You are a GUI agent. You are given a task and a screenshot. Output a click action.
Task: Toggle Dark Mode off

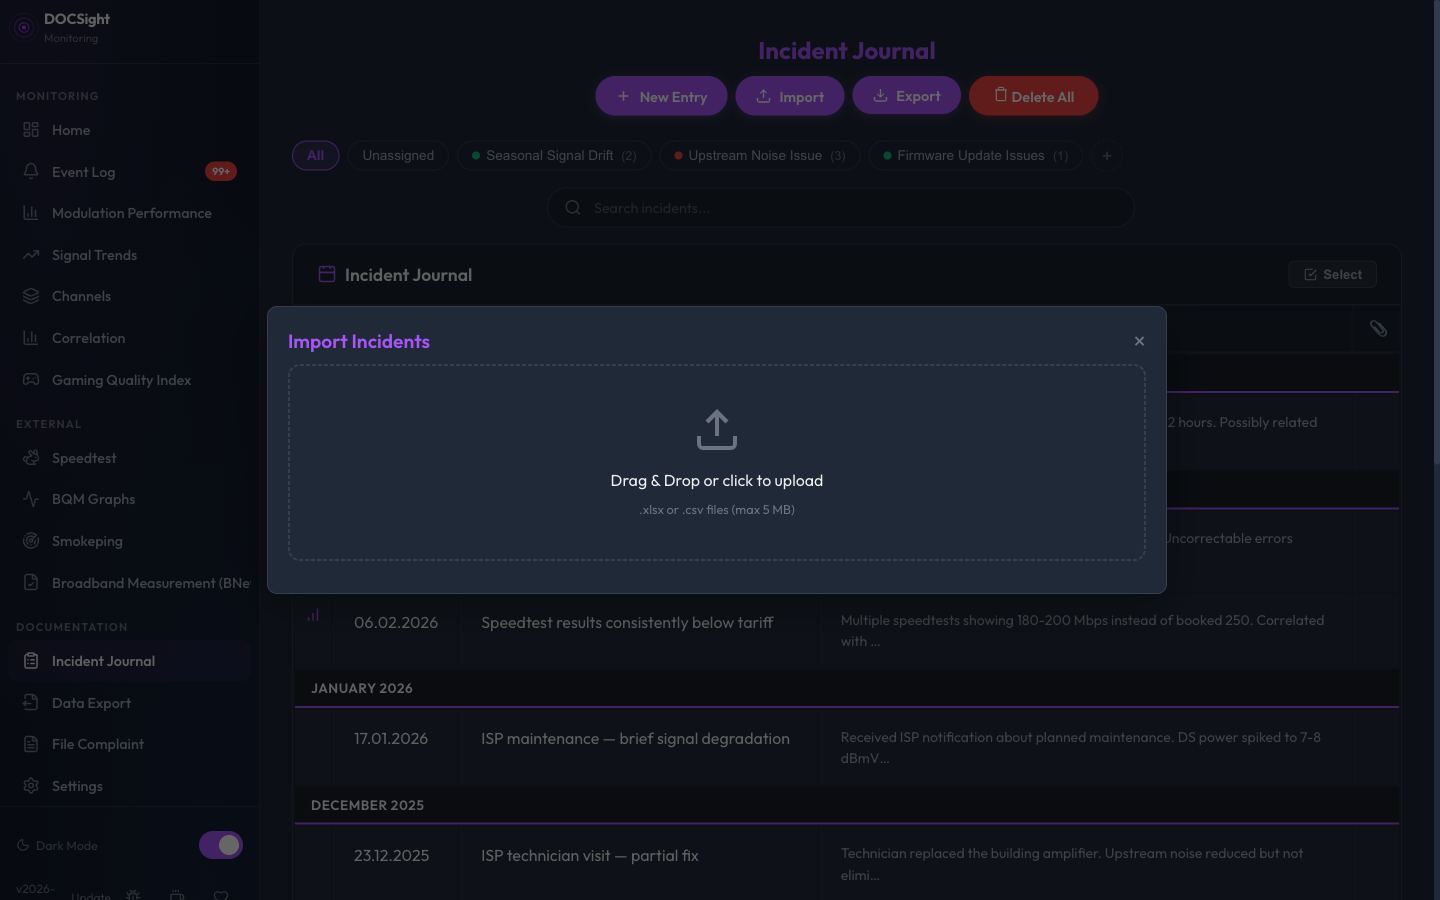coord(220,845)
